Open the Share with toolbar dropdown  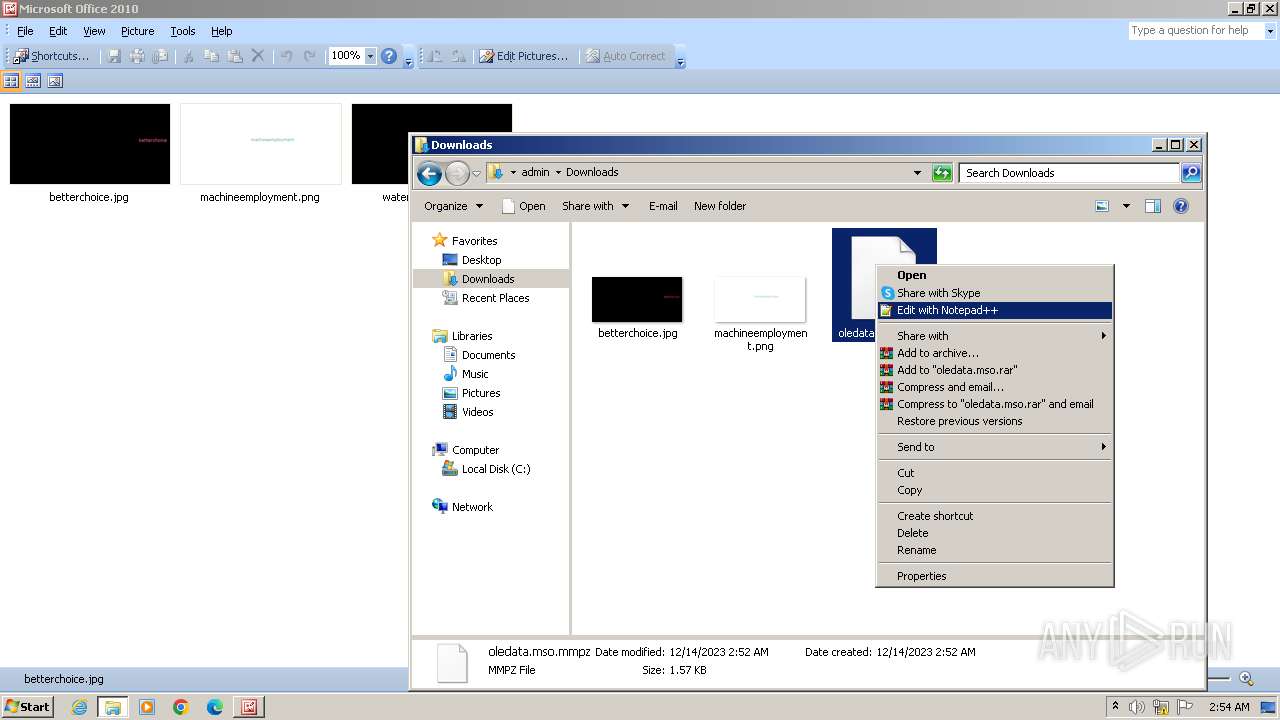596,206
